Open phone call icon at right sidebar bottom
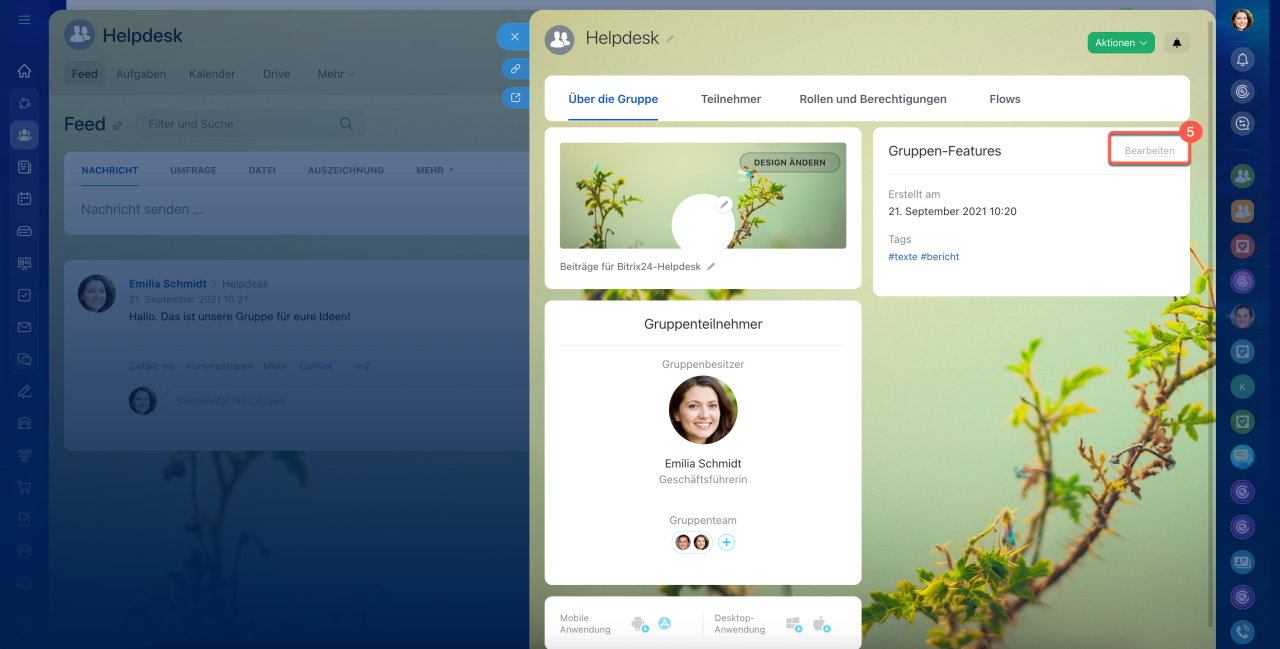 [x=1242, y=632]
